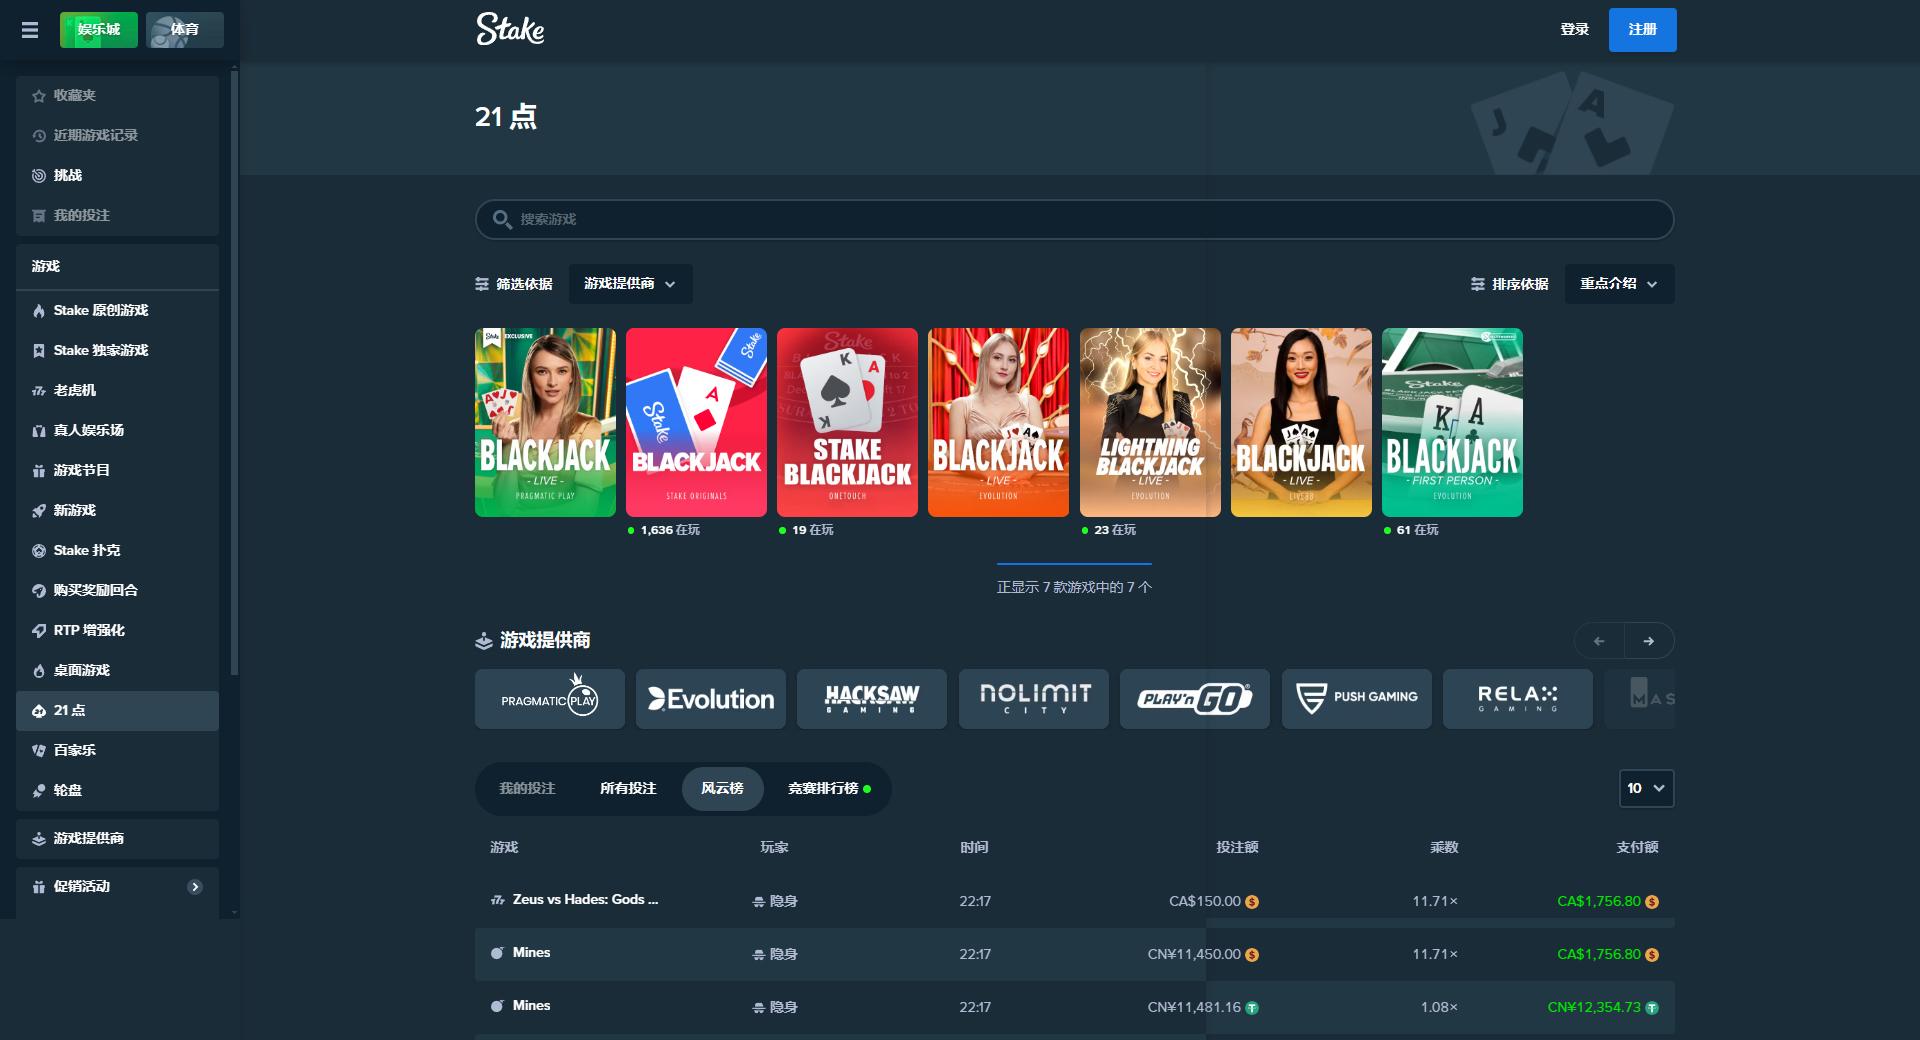Viewport: 1920px width, 1040px height.
Task: Open OneTouch Stake Blackjack thumbnail
Action: (847, 422)
